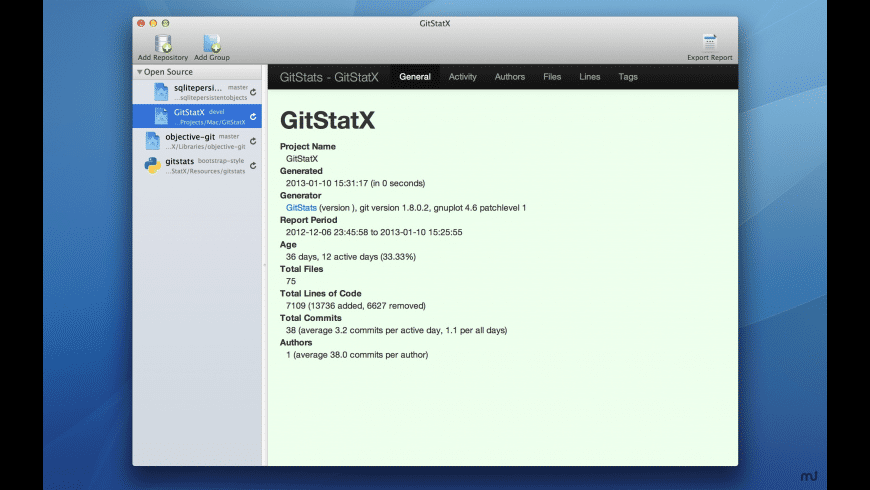Viewport: 870px width, 490px height.
Task: Collapse the Open Source group
Action: tap(140, 72)
